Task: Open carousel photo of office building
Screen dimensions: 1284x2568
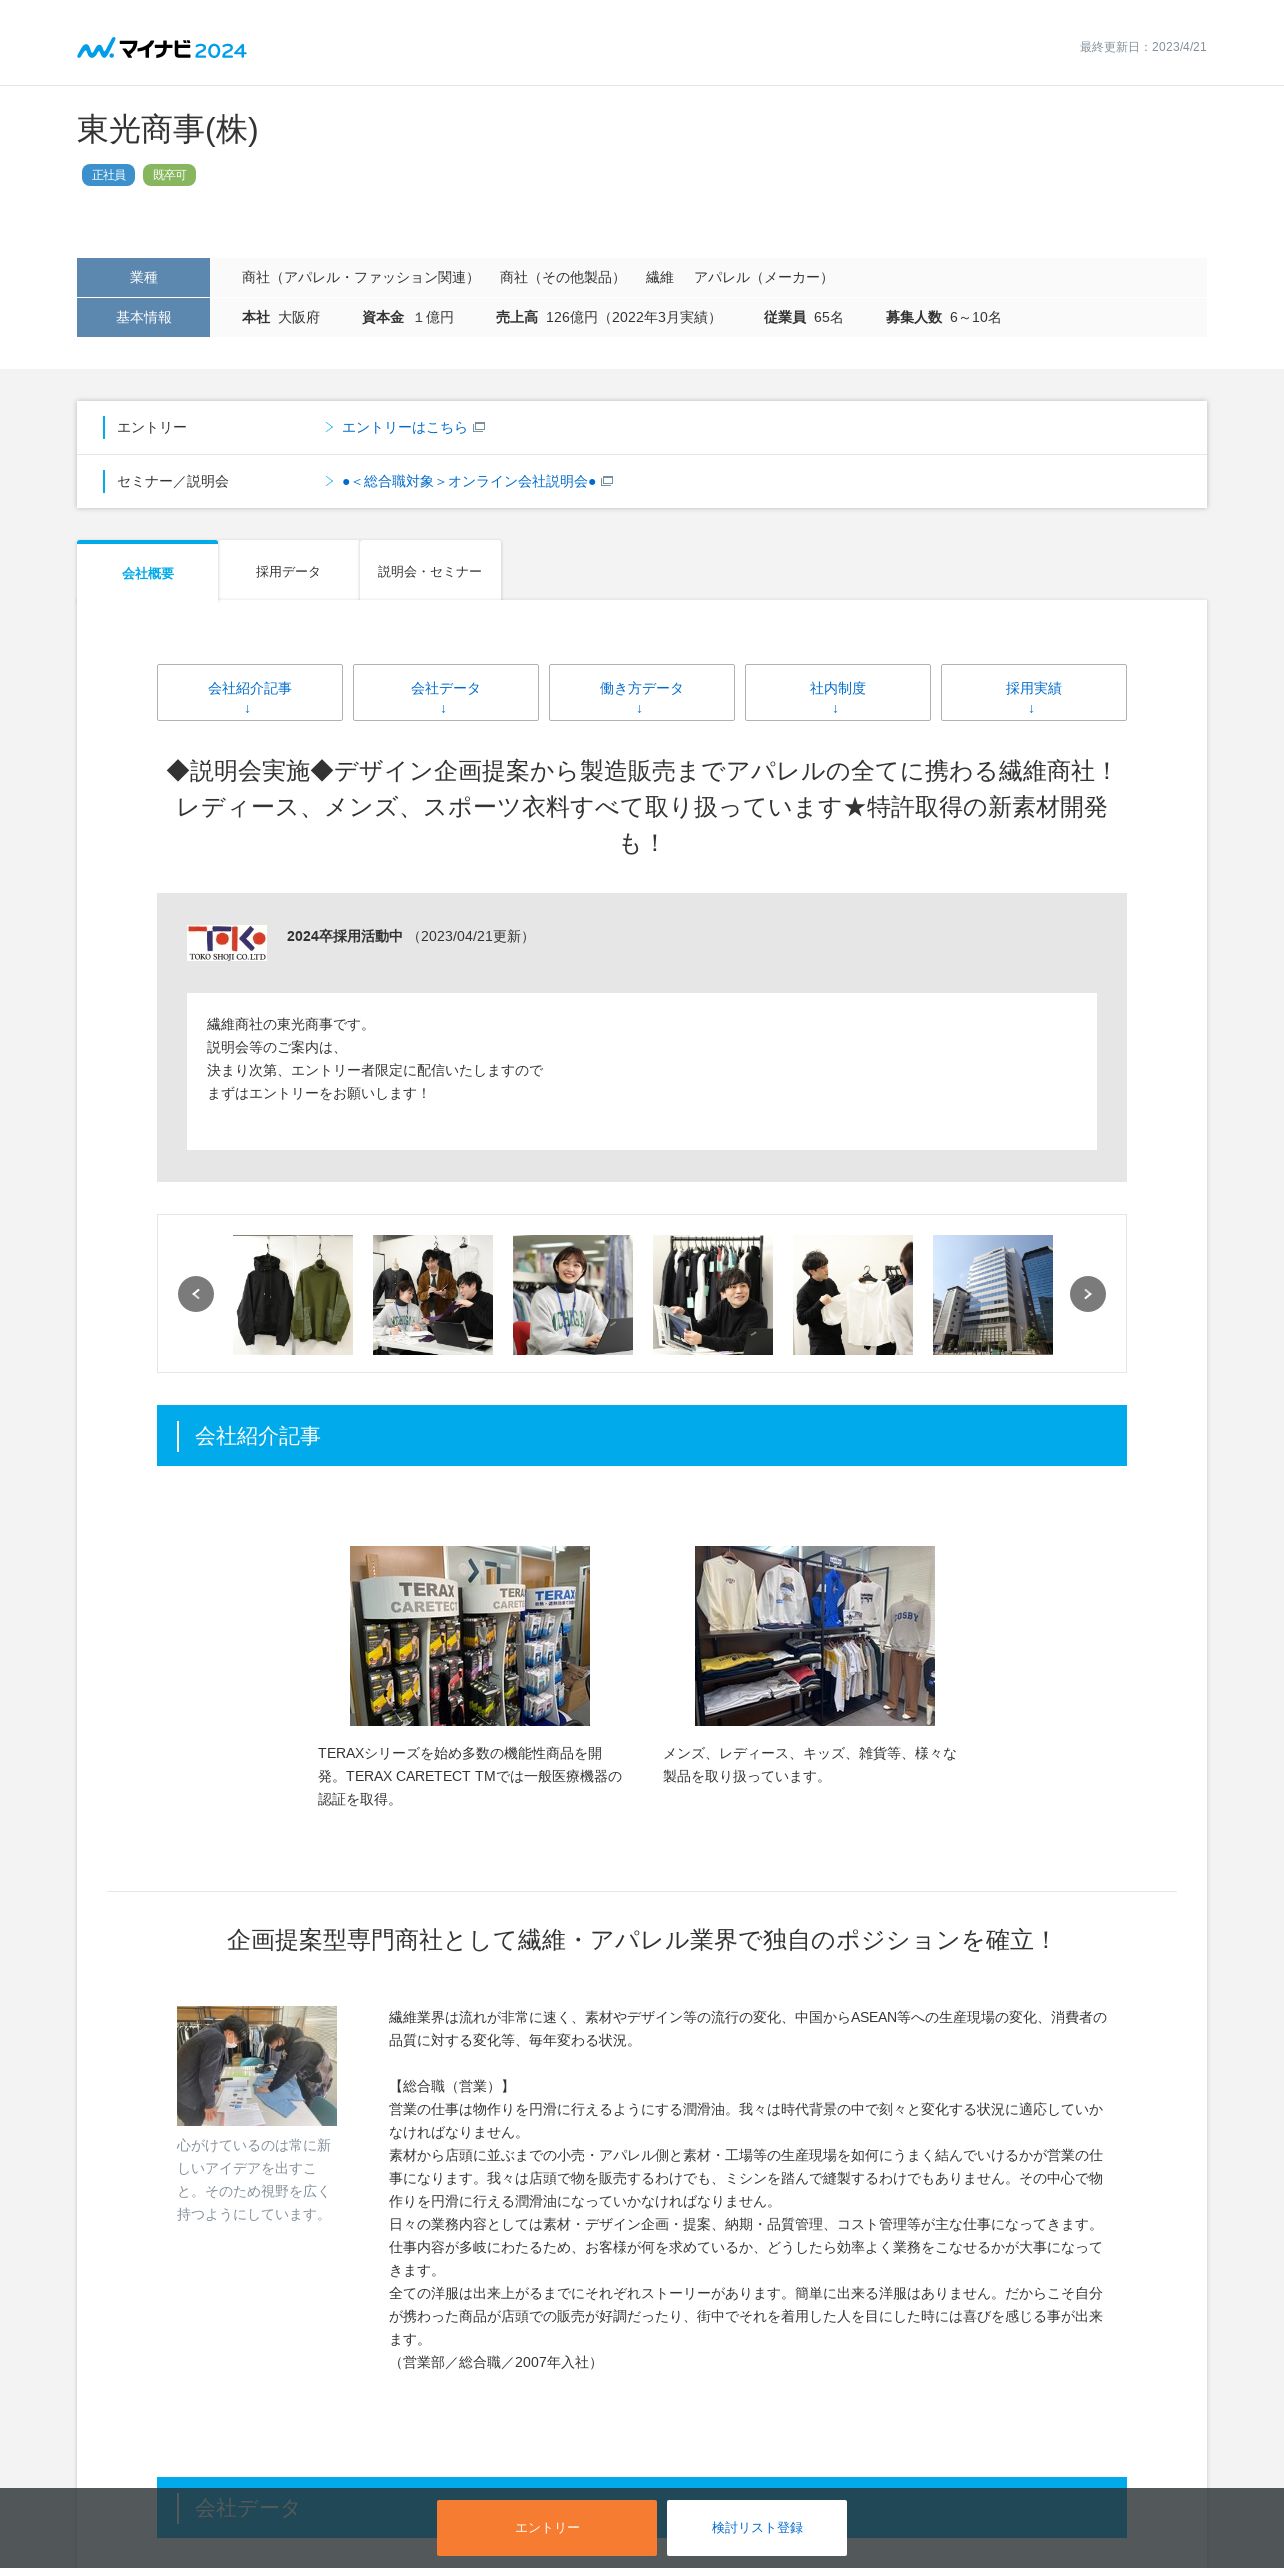Action: 993,1295
